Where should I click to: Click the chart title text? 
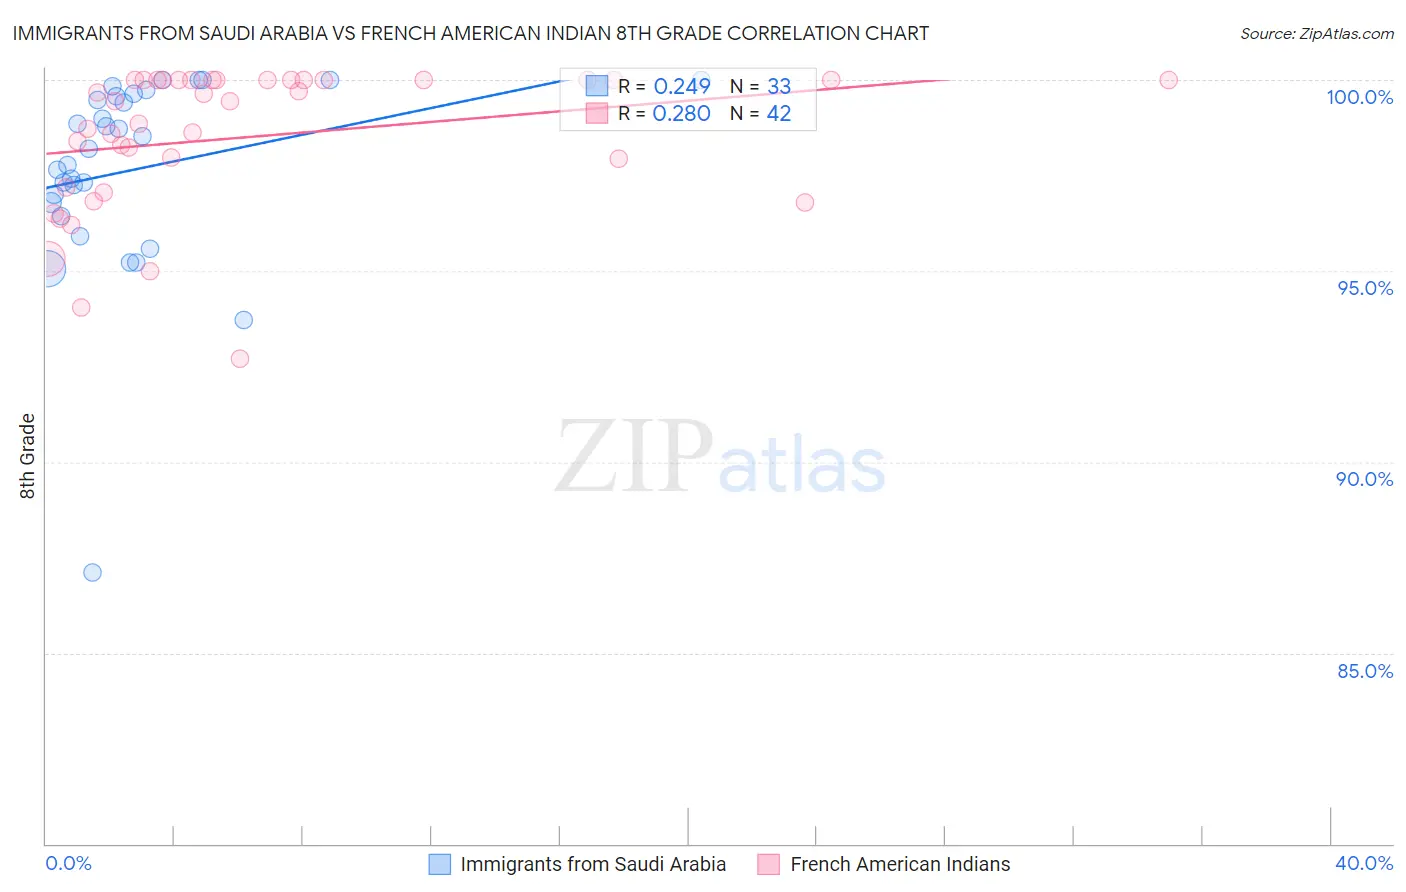[471, 34]
